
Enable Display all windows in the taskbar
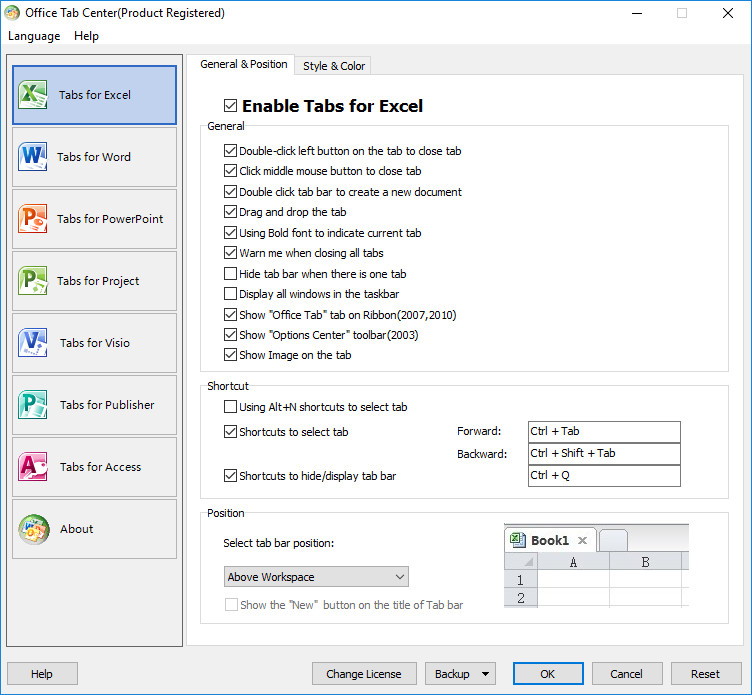[x=230, y=294]
